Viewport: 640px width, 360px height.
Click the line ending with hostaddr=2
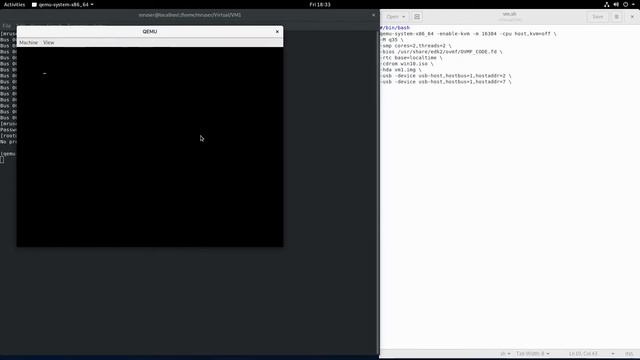(x=446, y=76)
